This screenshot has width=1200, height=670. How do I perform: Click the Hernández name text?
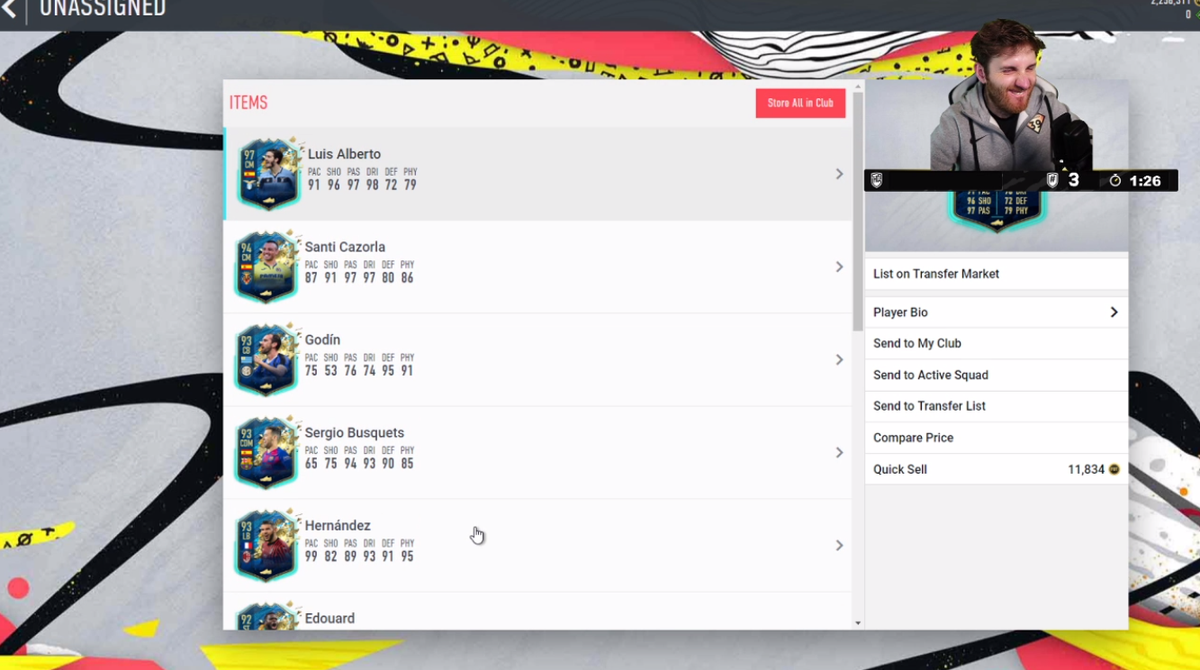pos(338,526)
